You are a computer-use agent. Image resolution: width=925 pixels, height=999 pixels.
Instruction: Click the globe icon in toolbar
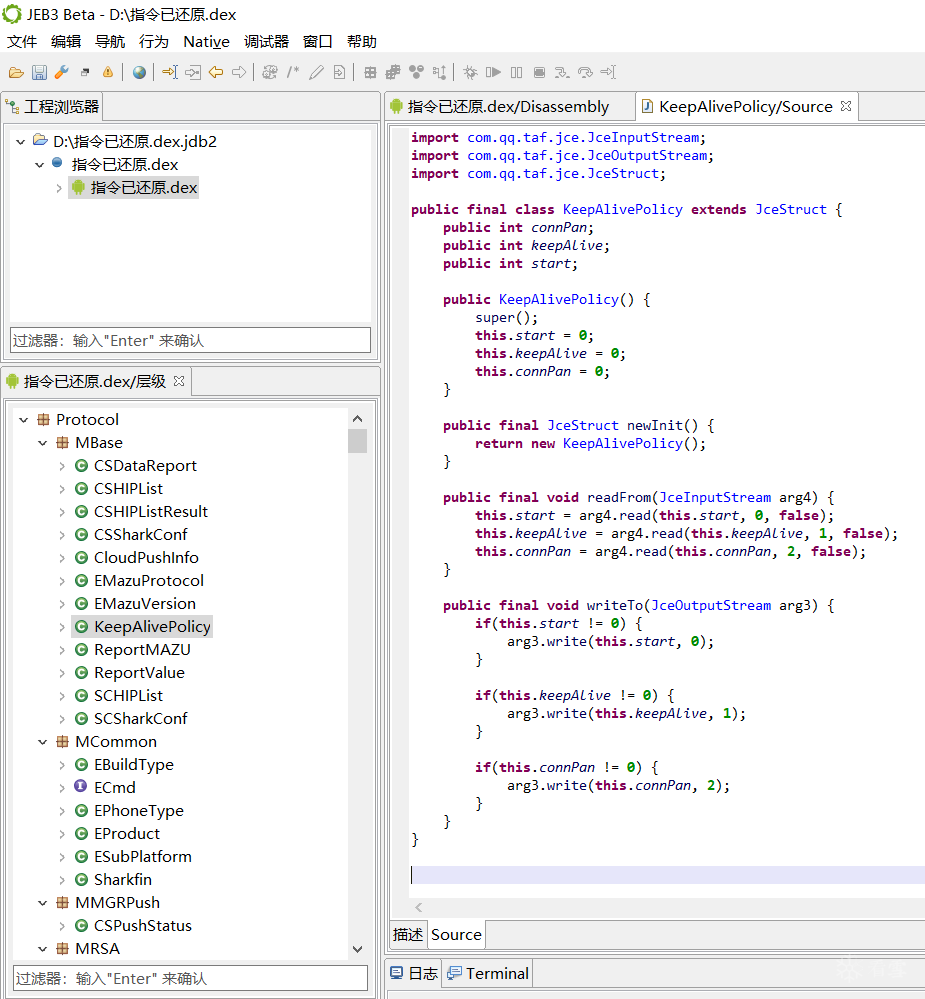(x=139, y=72)
